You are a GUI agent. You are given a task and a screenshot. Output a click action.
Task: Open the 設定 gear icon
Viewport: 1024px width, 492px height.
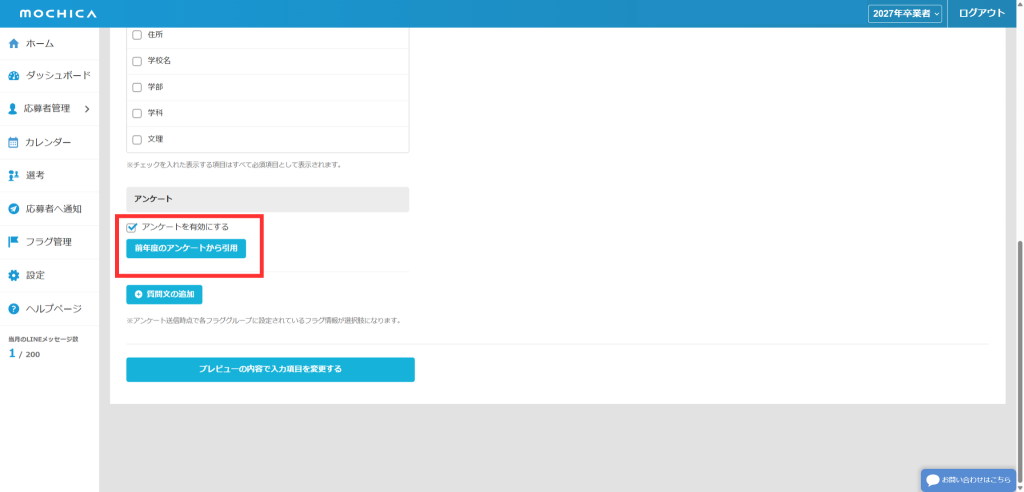click(14, 275)
